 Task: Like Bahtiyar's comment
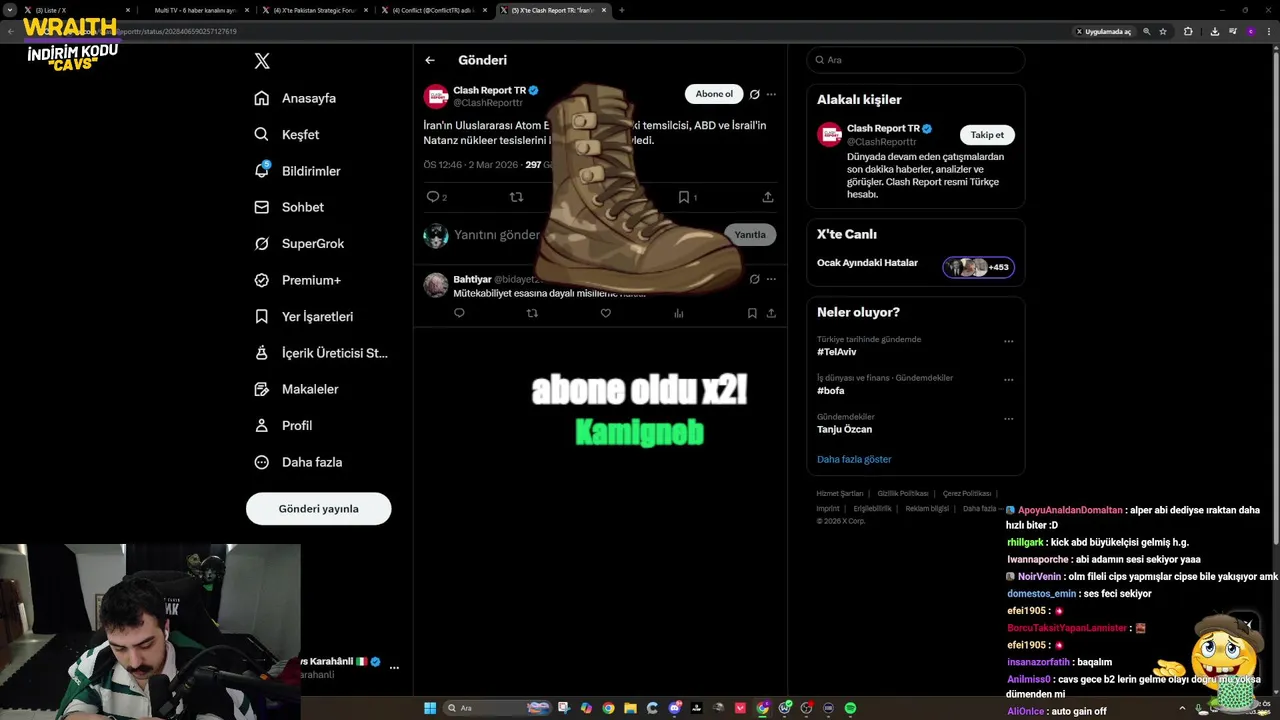pos(605,313)
